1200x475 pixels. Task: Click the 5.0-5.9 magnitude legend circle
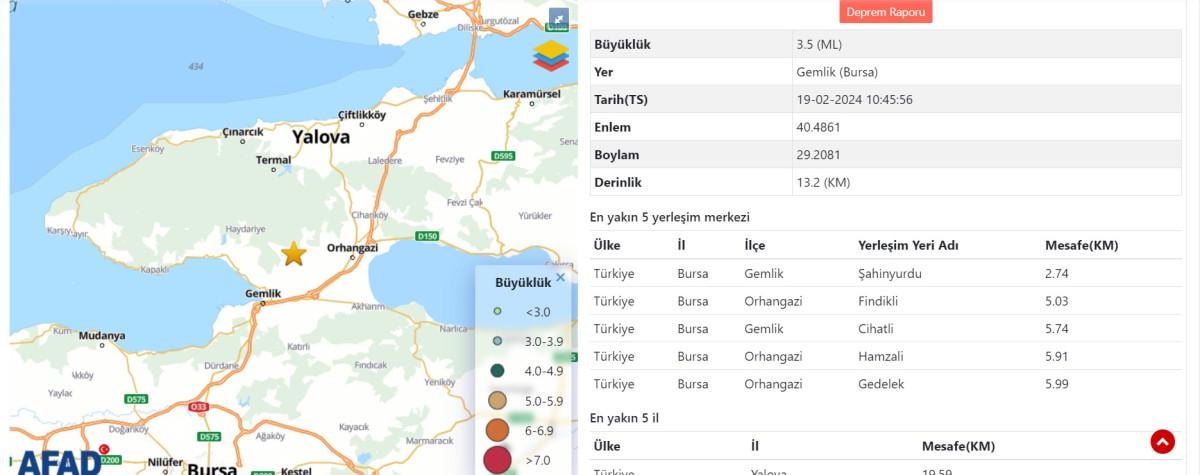(x=497, y=400)
